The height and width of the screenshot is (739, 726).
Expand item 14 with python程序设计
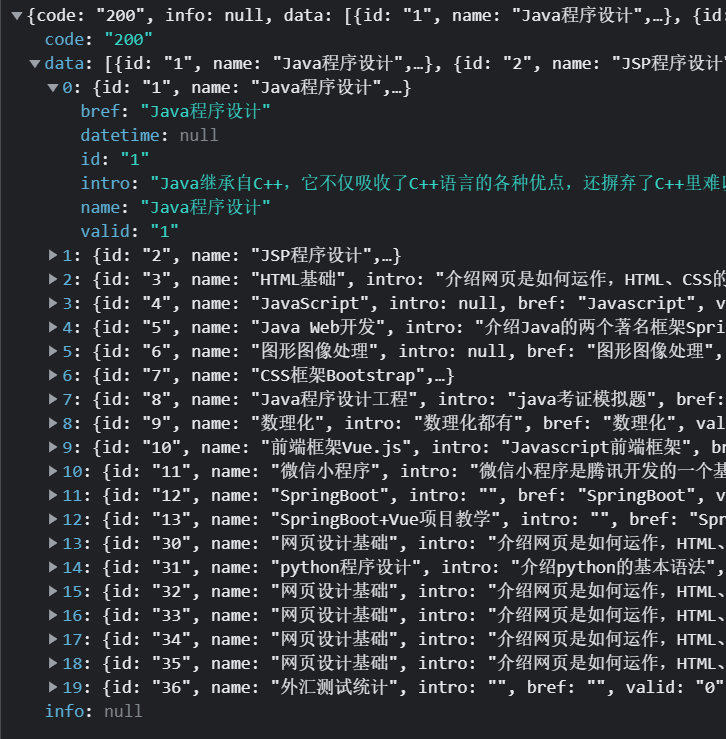point(53,567)
